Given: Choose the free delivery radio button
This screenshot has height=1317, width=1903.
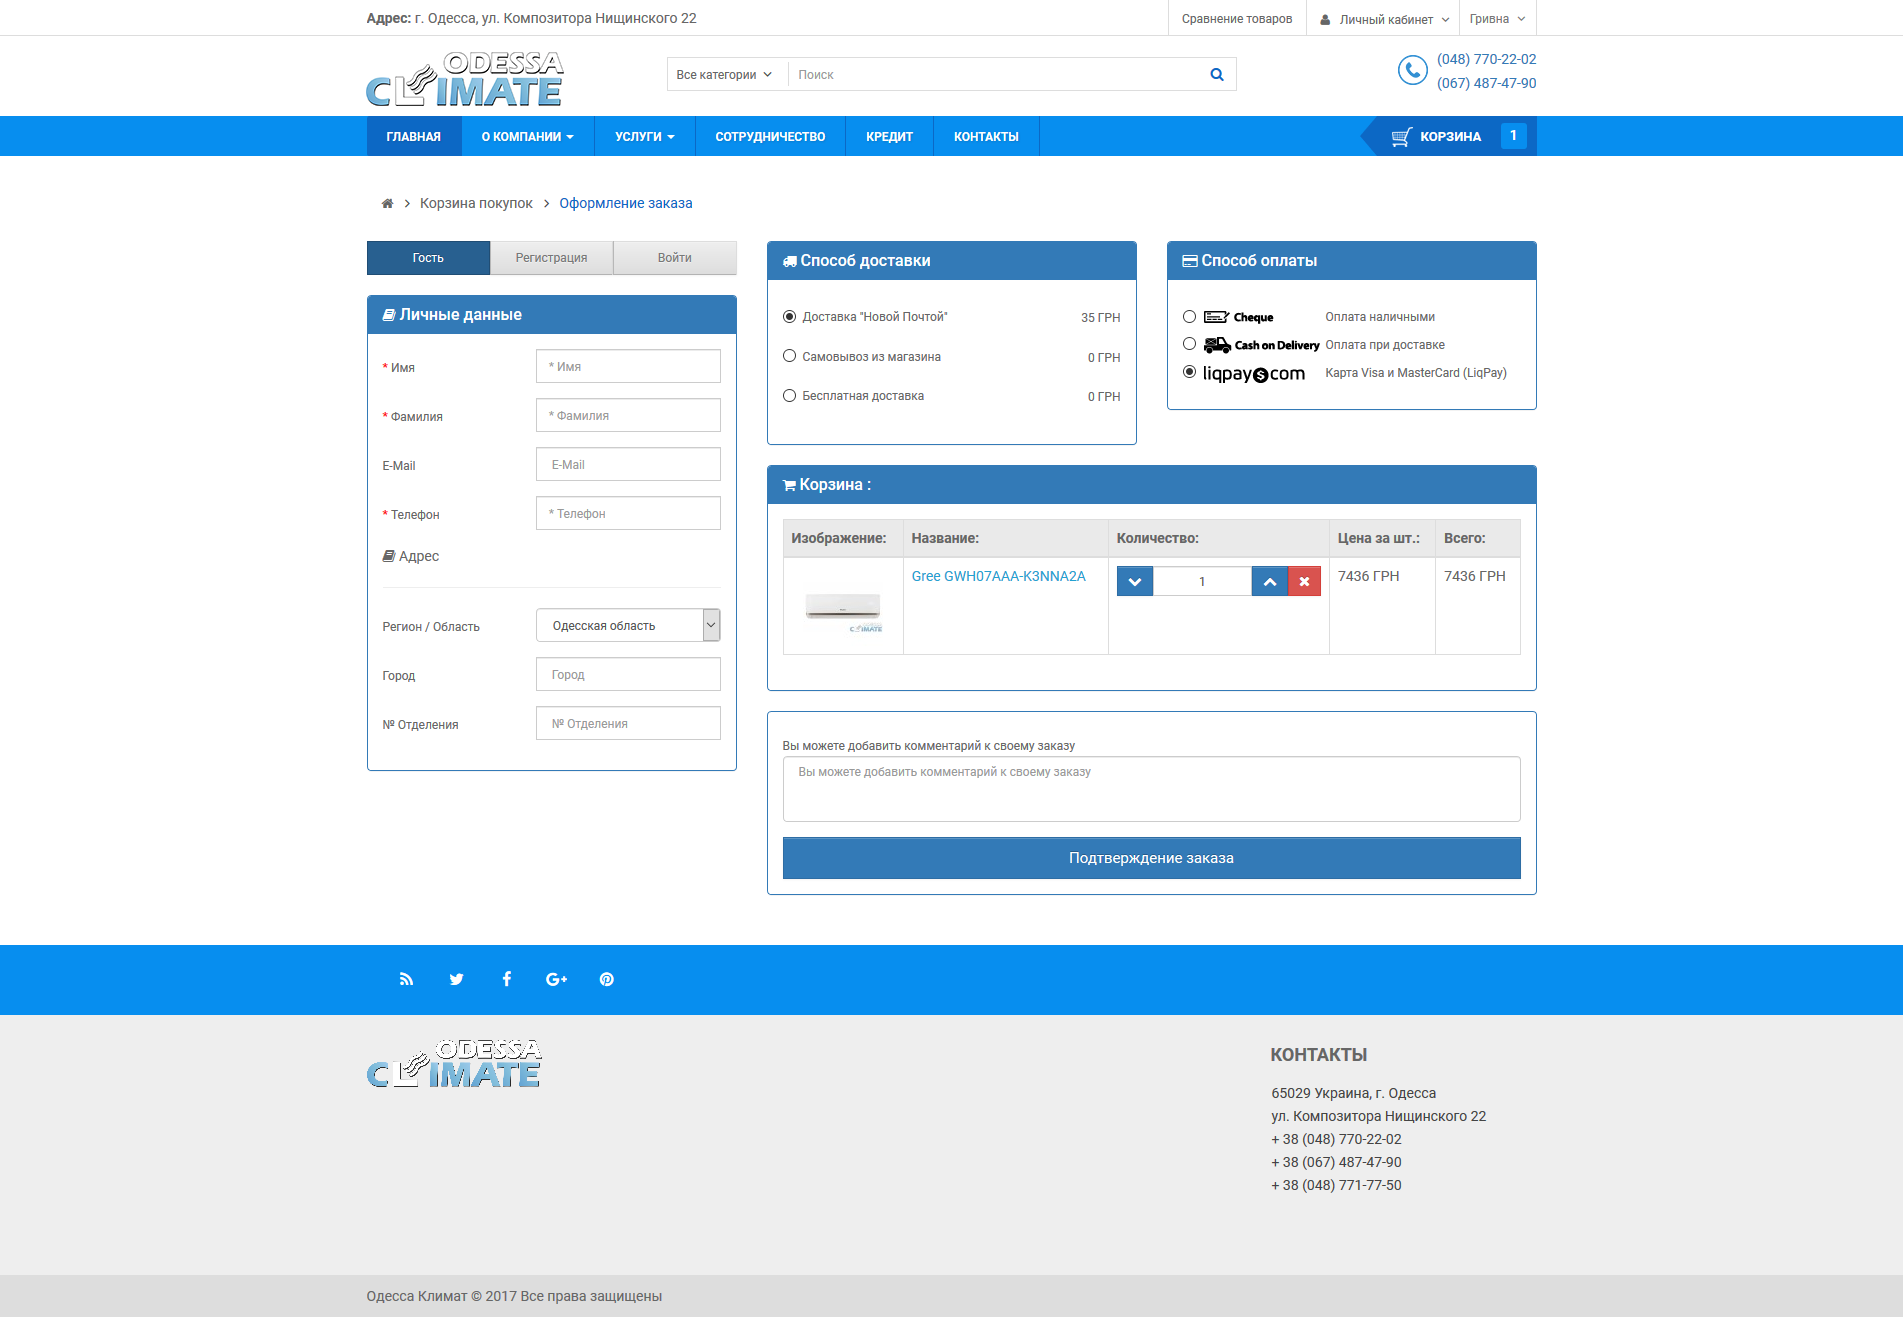Looking at the screenshot, I should 789,396.
